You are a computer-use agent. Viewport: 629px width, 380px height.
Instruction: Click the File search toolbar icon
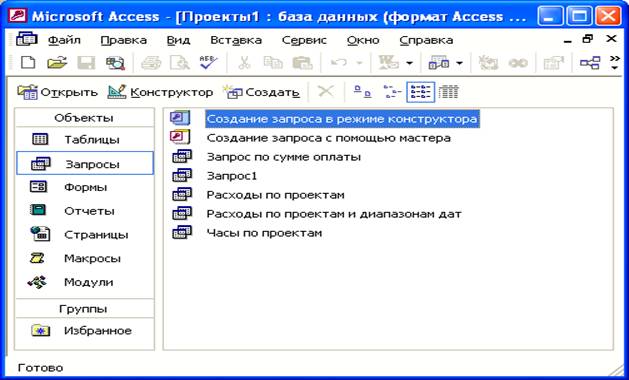[115, 63]
